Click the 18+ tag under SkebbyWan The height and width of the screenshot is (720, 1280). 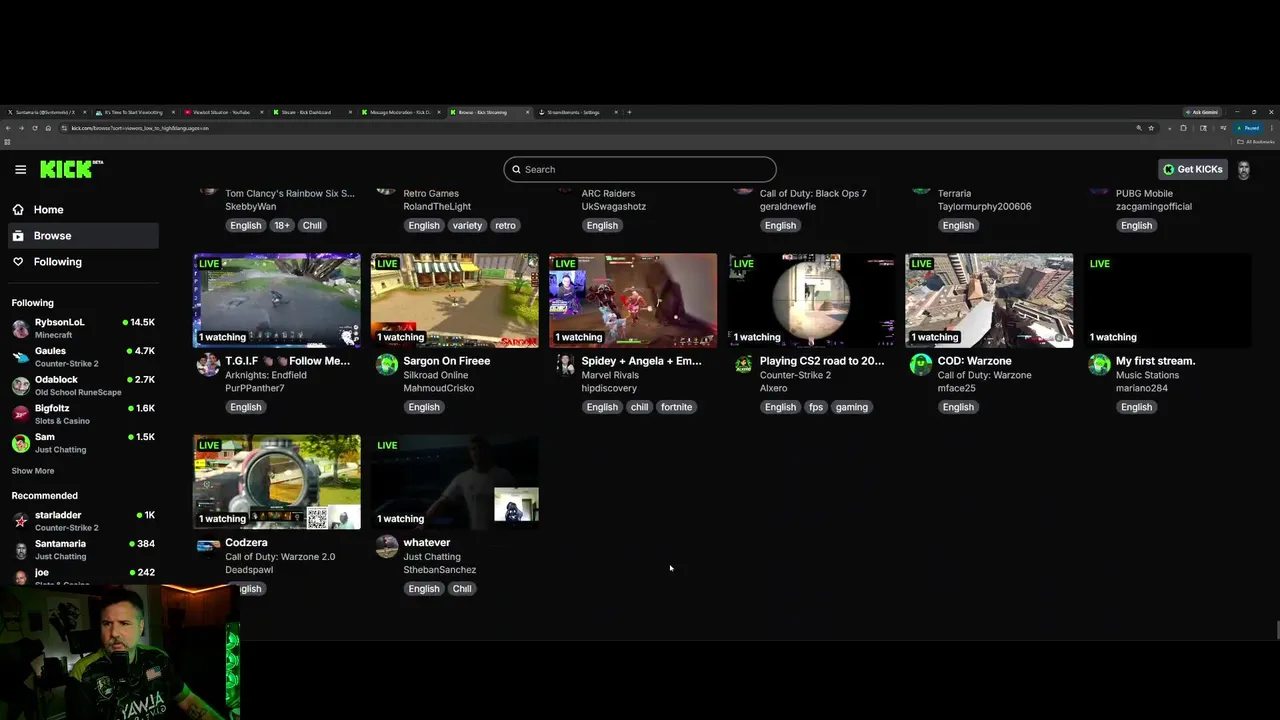click(x=282, y=225)
